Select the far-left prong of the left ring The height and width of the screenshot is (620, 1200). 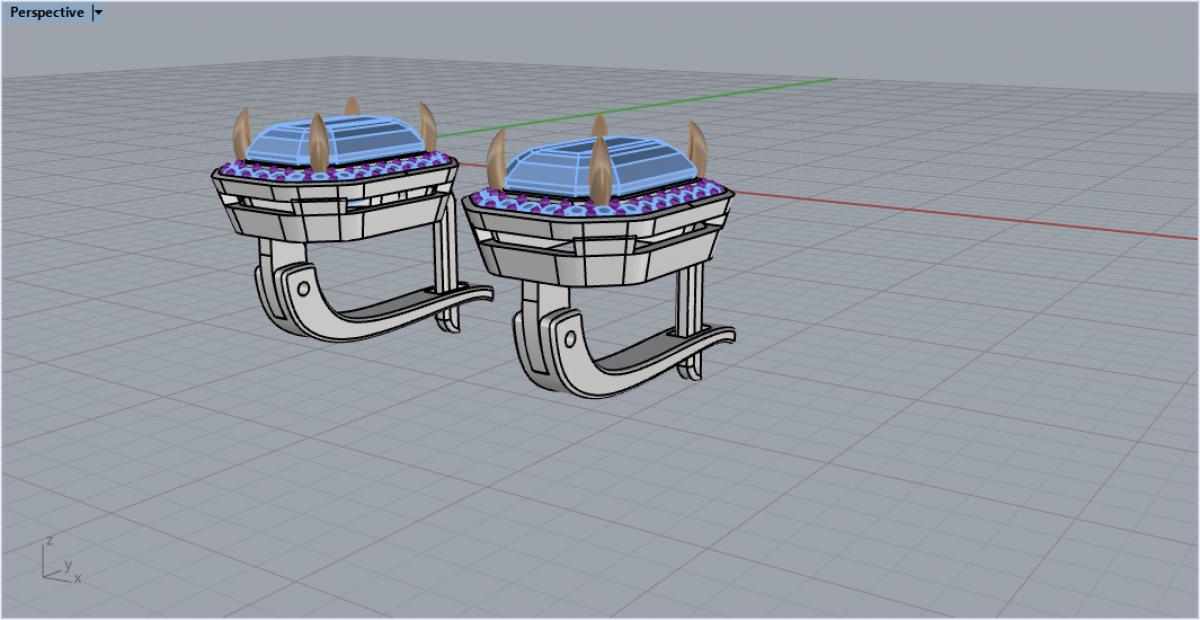pyautogui.click(x=241, y=132)
